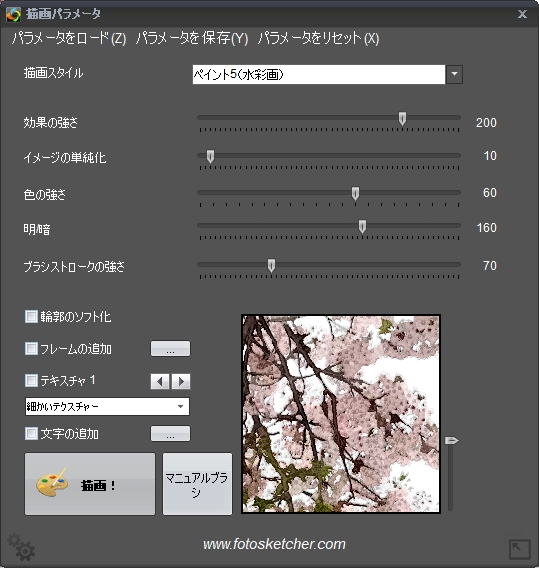Click the マニュアルブラシ button
This screenshot has width=539, height=568.
(x=197, y=484)
